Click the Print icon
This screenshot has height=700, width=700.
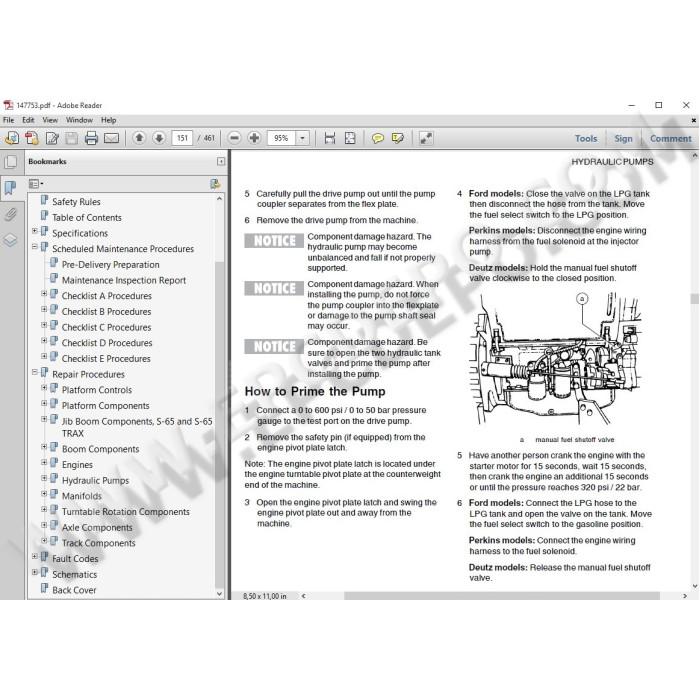point(91,138)
